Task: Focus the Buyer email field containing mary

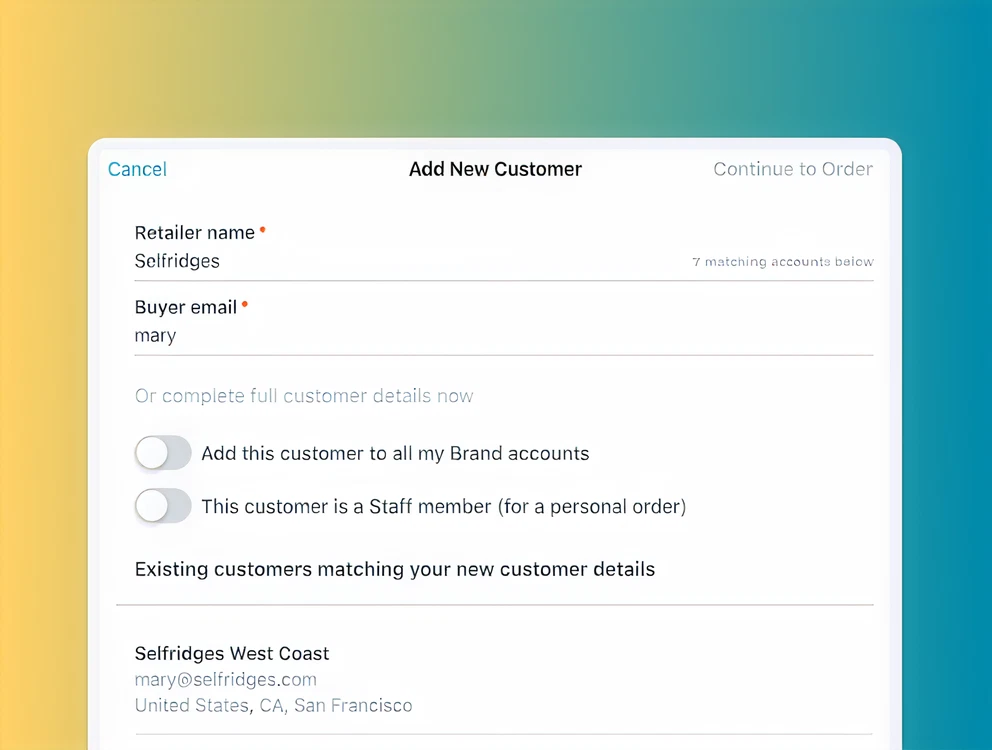Action: [x=400, y=336]
